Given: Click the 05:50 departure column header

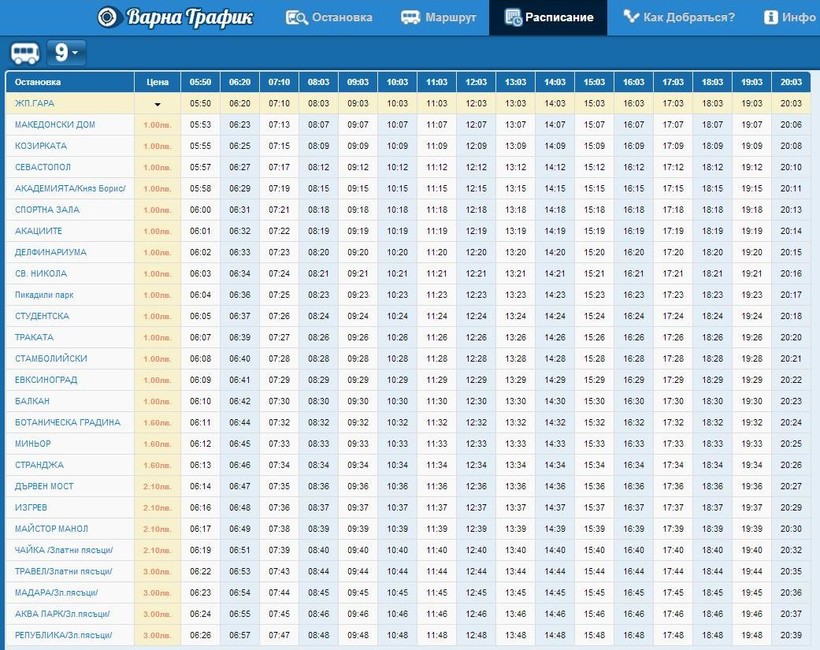Looking at the screenshot, I should pyautogui.click(x=200, y=82).
